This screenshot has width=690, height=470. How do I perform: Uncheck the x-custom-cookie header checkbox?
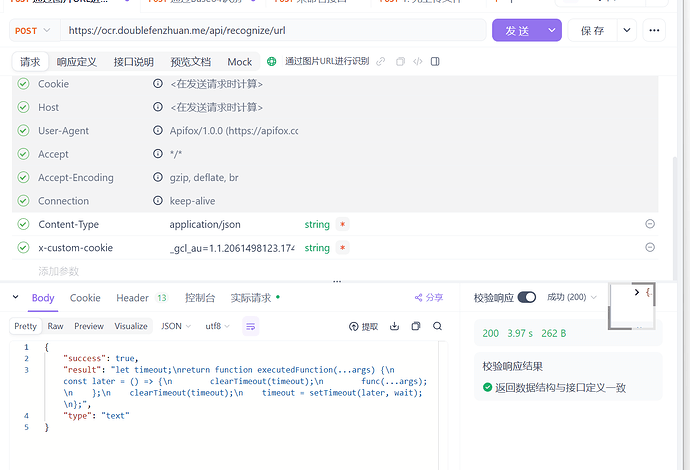23,248
